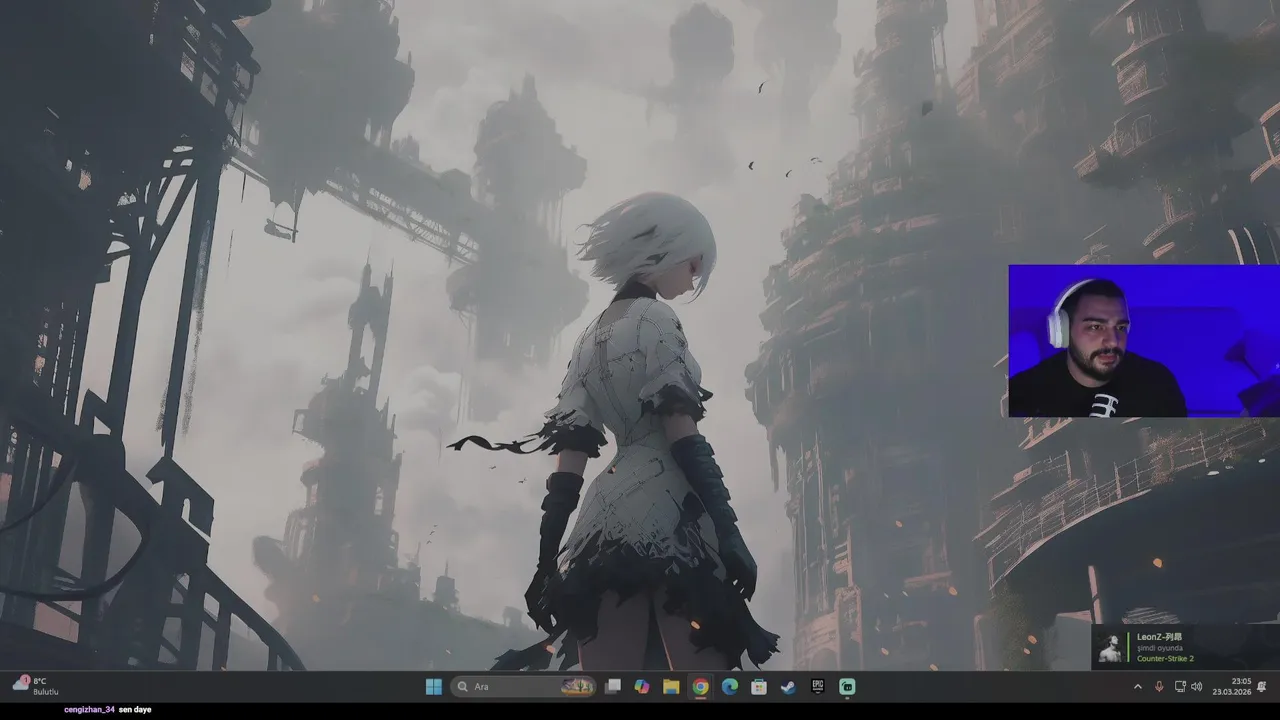Click the LeonZ Steam notification avatar
The width and height of the screenshot is (1280, 720).
click(1109, 648)
